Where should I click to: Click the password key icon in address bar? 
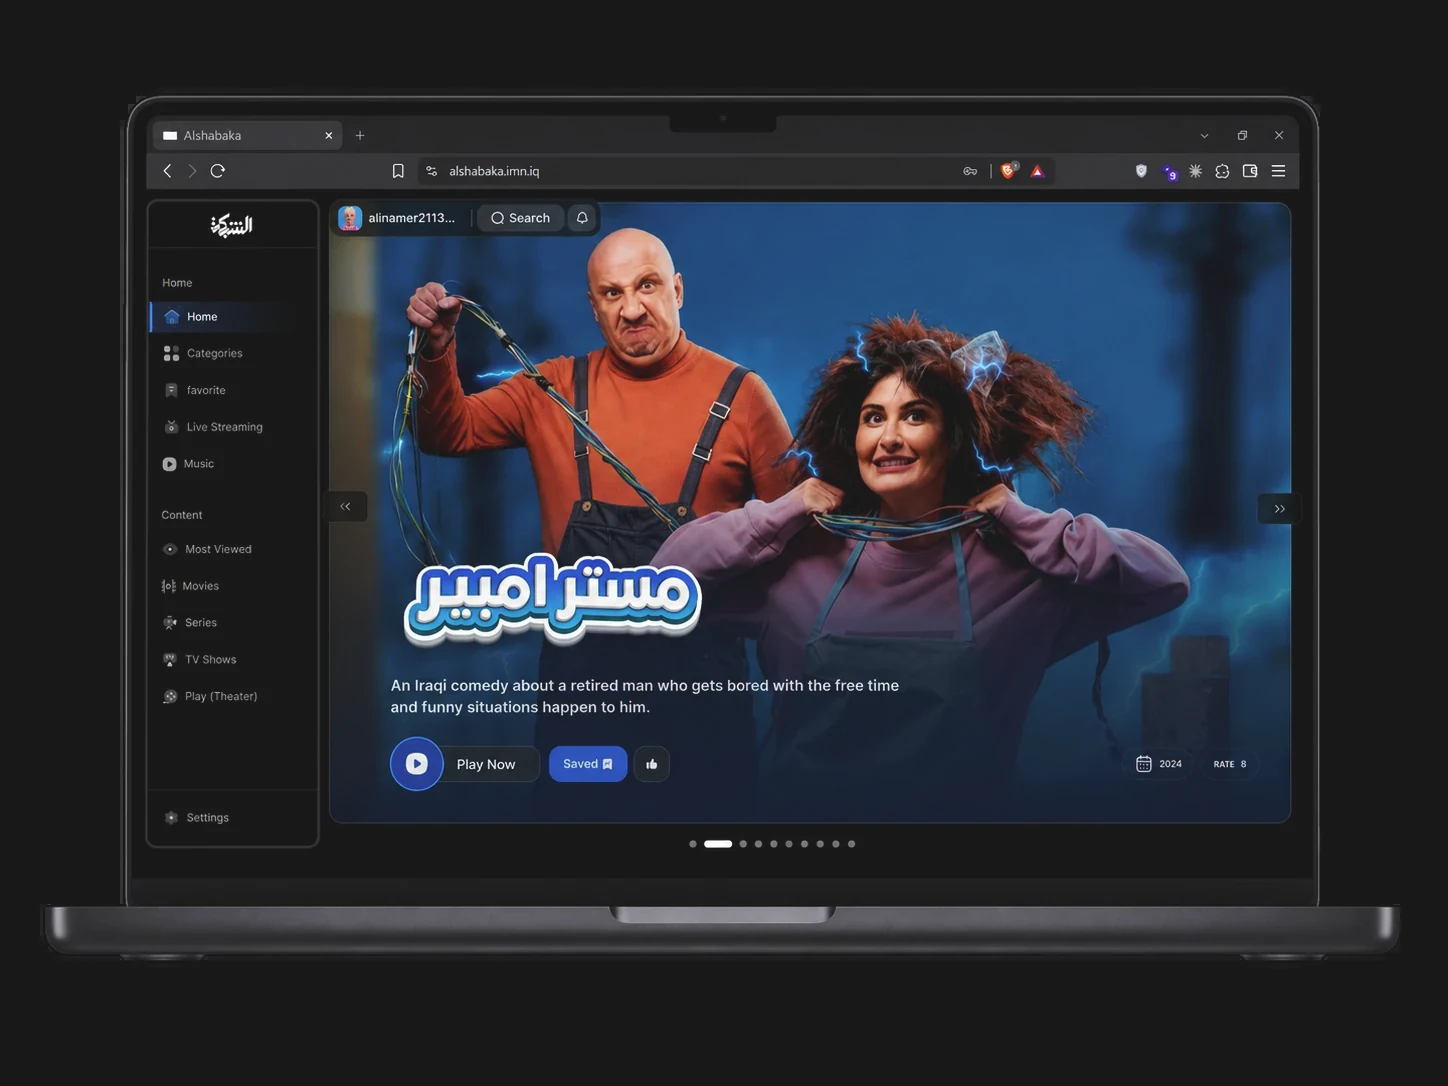click(x=970, y=171)
